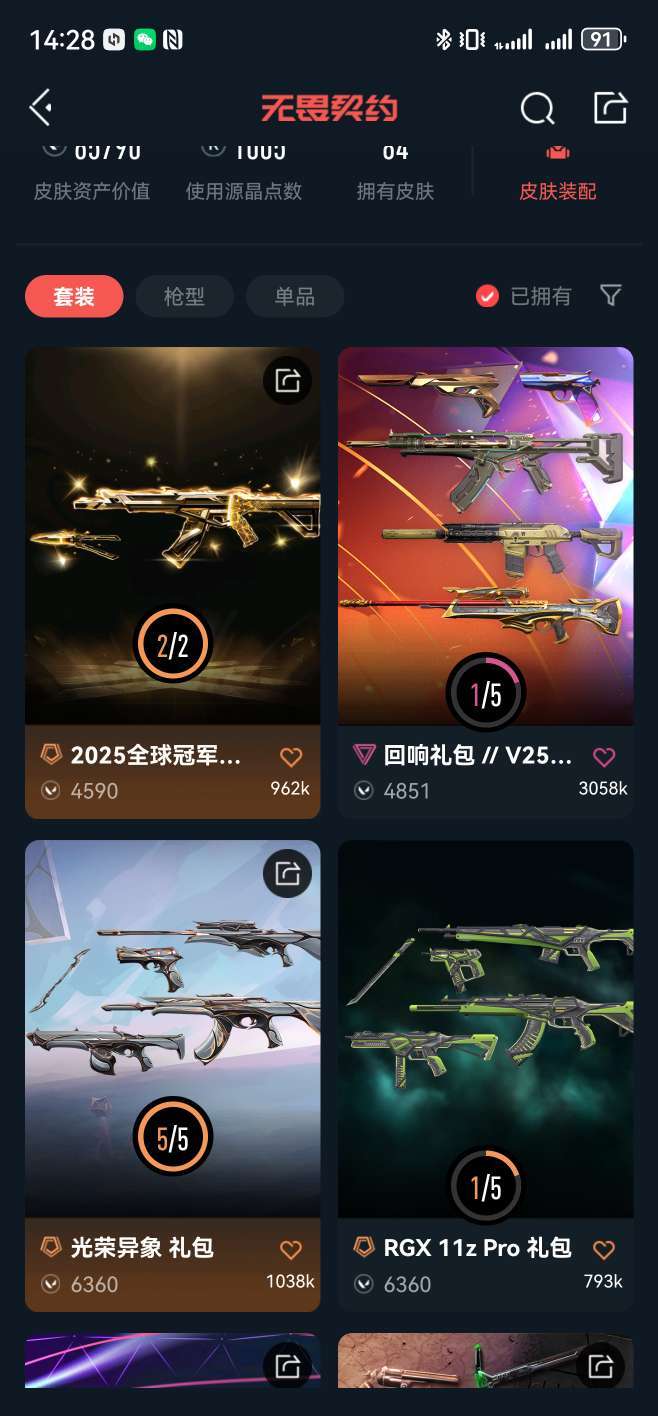Switch to the 枪型 tab
This screenshot has width=658, height=1416.
pos(184,296)
